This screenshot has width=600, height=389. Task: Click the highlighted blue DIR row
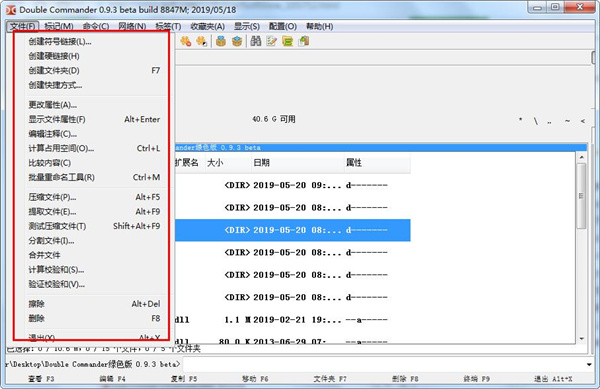click(x=293, y=230)
